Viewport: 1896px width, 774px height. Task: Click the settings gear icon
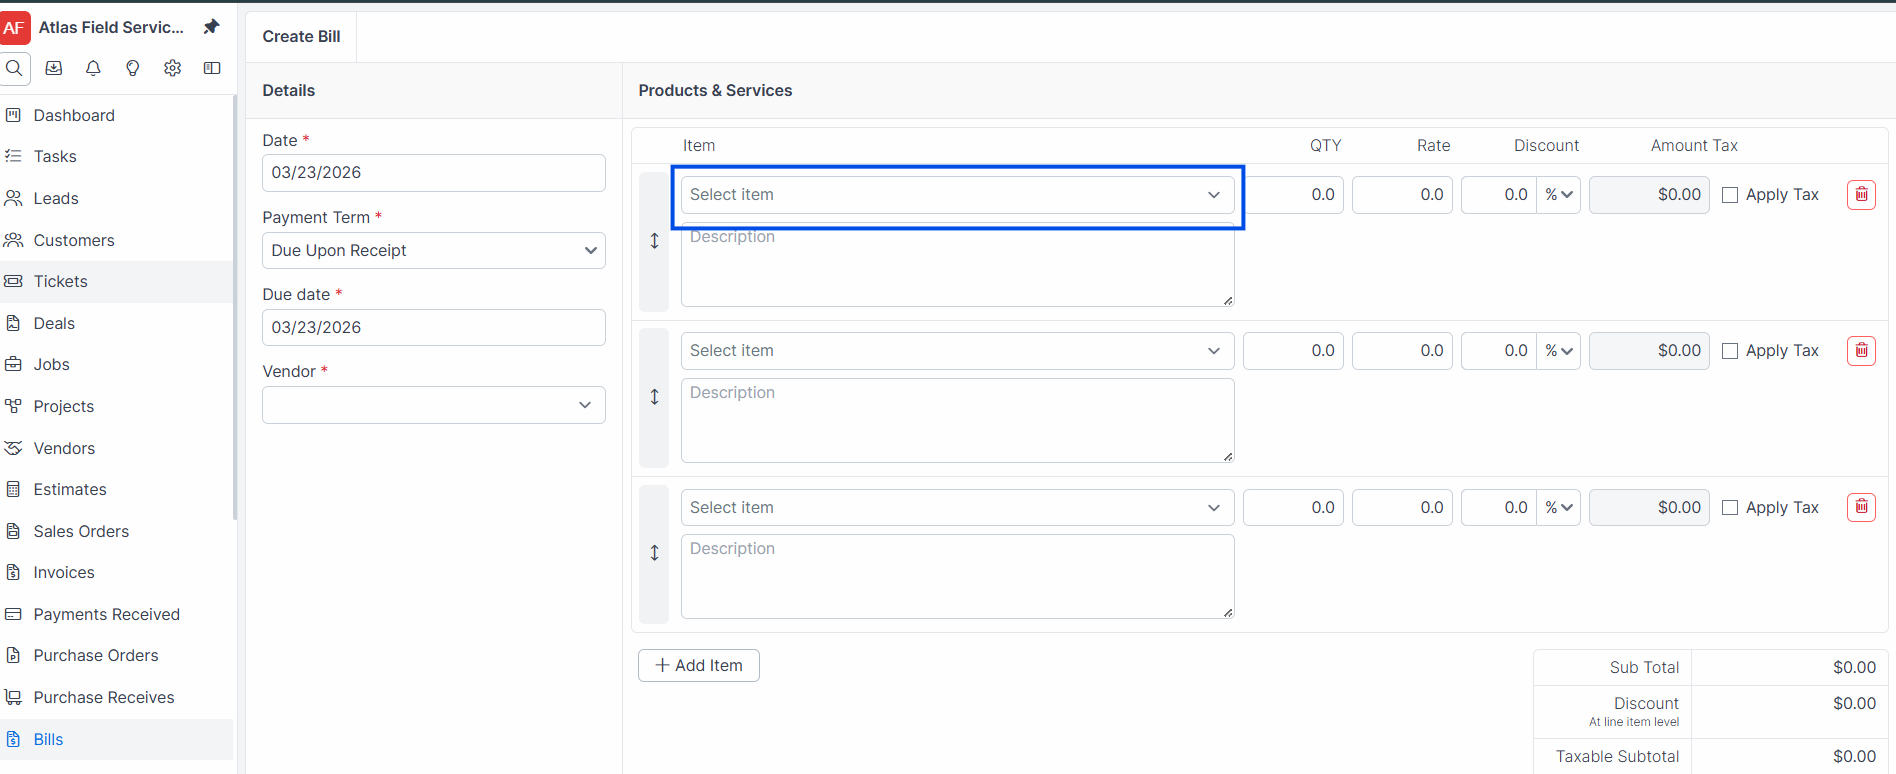click(x=172, y=68)
